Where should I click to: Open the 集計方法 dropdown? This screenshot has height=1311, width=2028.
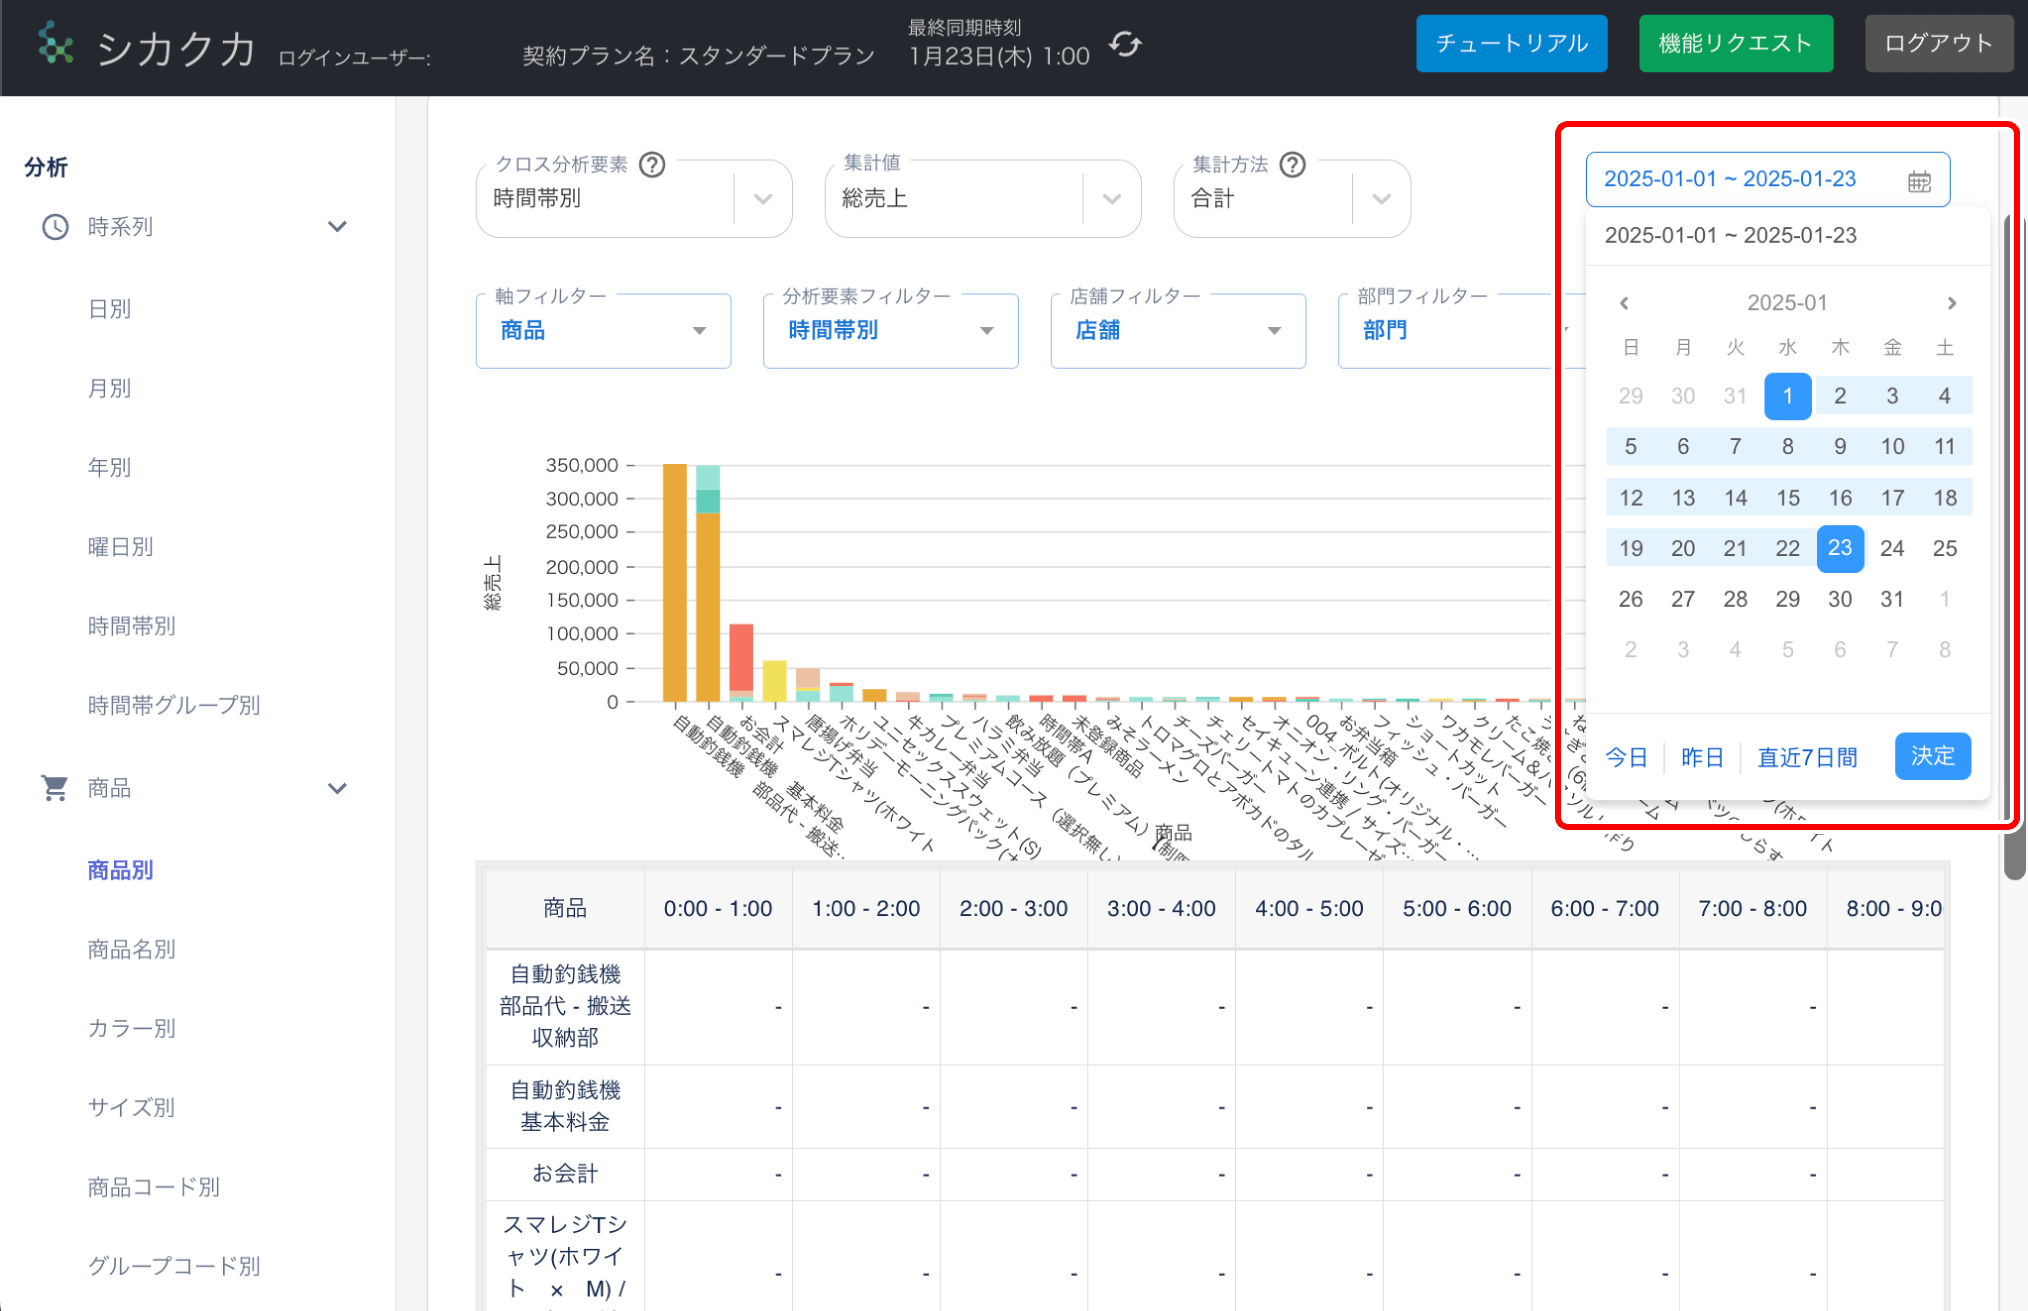point(1292,198)
